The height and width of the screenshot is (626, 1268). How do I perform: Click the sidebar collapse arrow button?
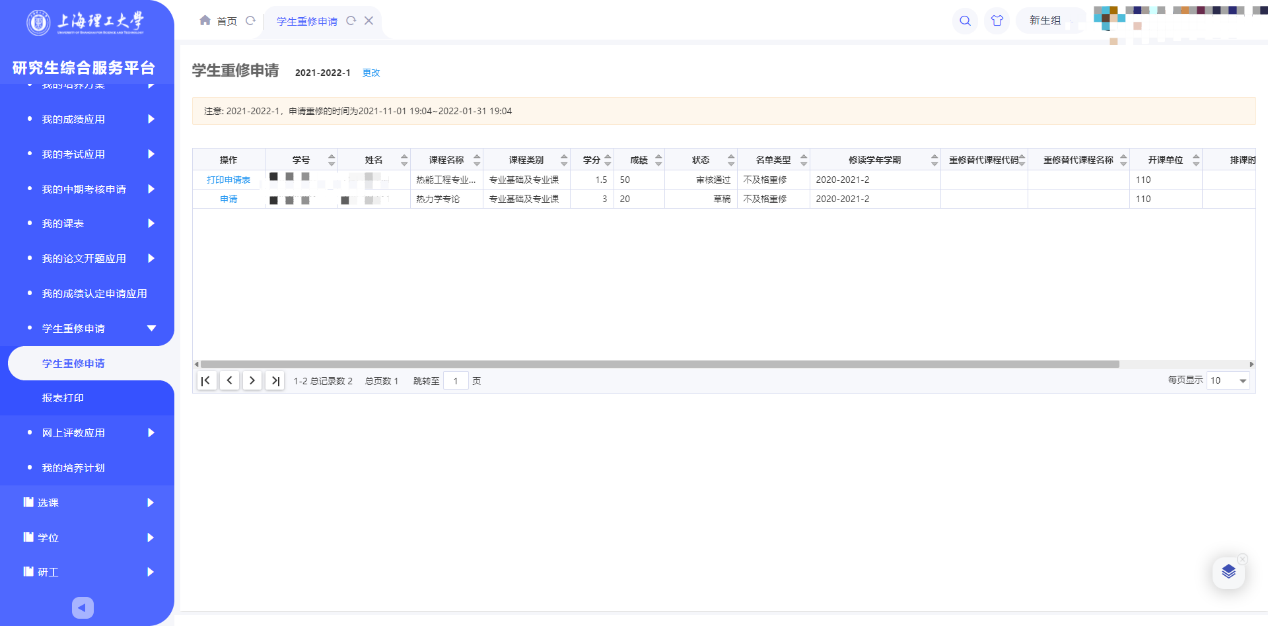[84, 607]
